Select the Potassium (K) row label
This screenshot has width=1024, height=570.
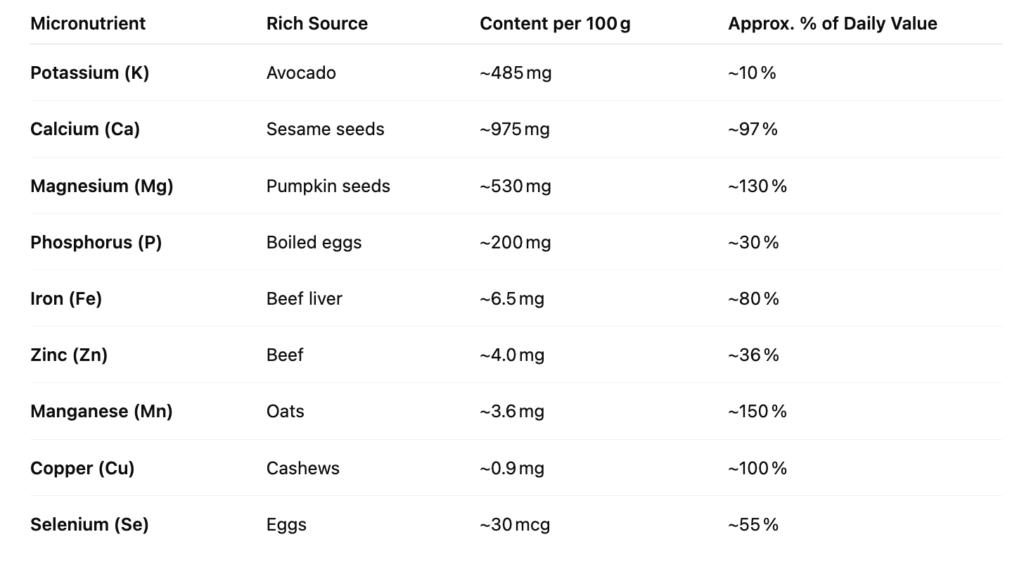pos(89,72)
